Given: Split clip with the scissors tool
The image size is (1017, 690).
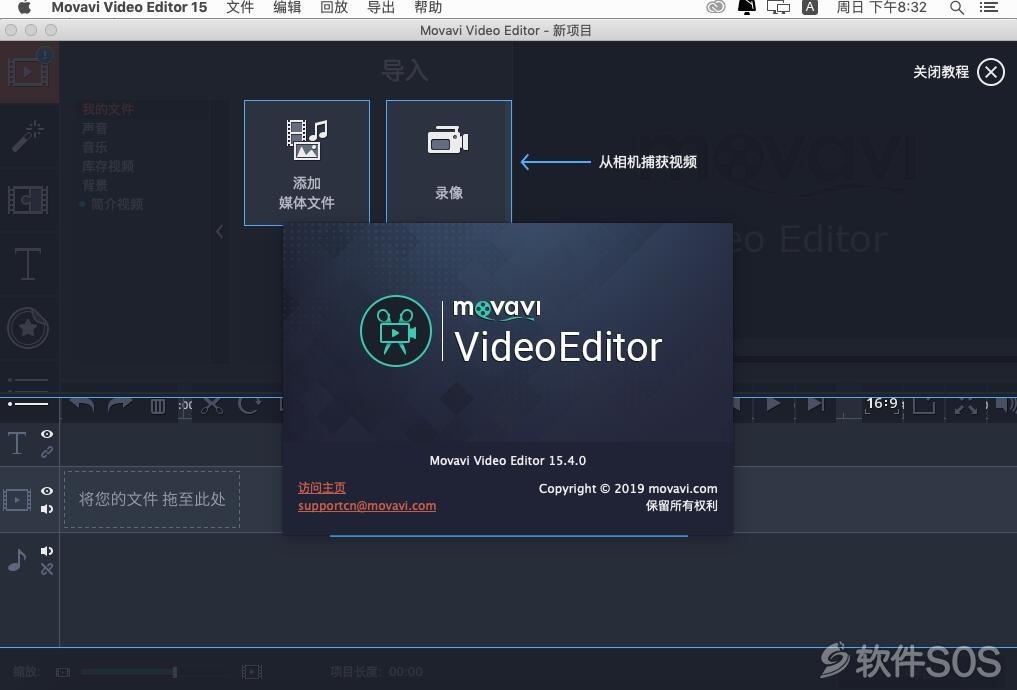Looking at the screenshot, I should pyautogui.click(x=212, y=406).
